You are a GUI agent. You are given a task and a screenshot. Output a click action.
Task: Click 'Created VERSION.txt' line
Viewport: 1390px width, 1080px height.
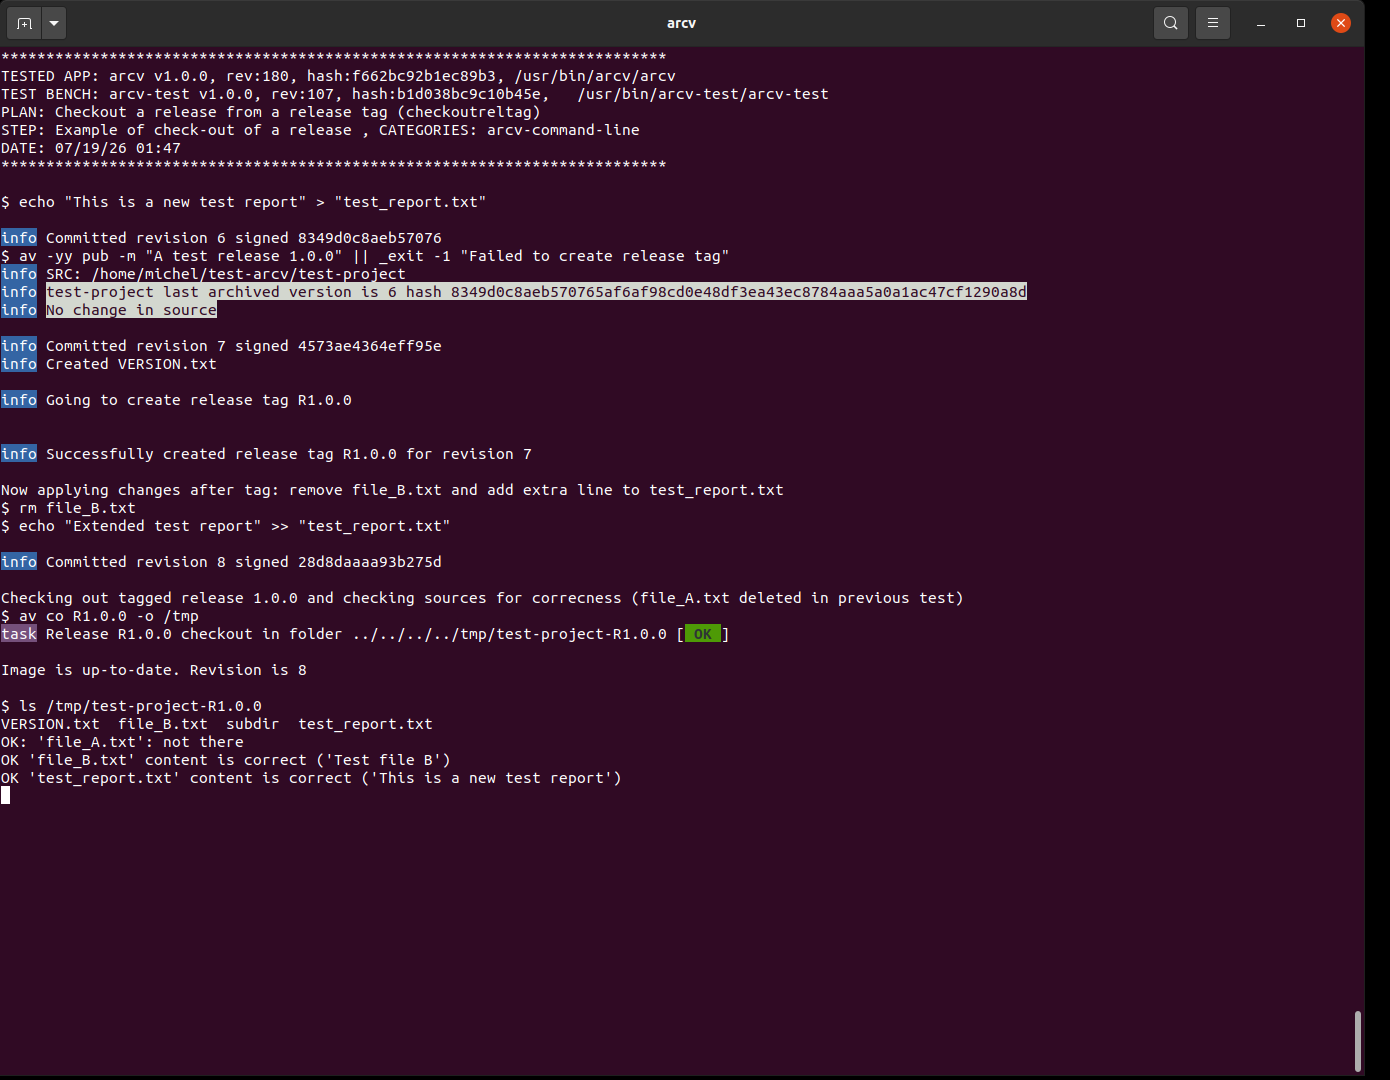point(131,364)
